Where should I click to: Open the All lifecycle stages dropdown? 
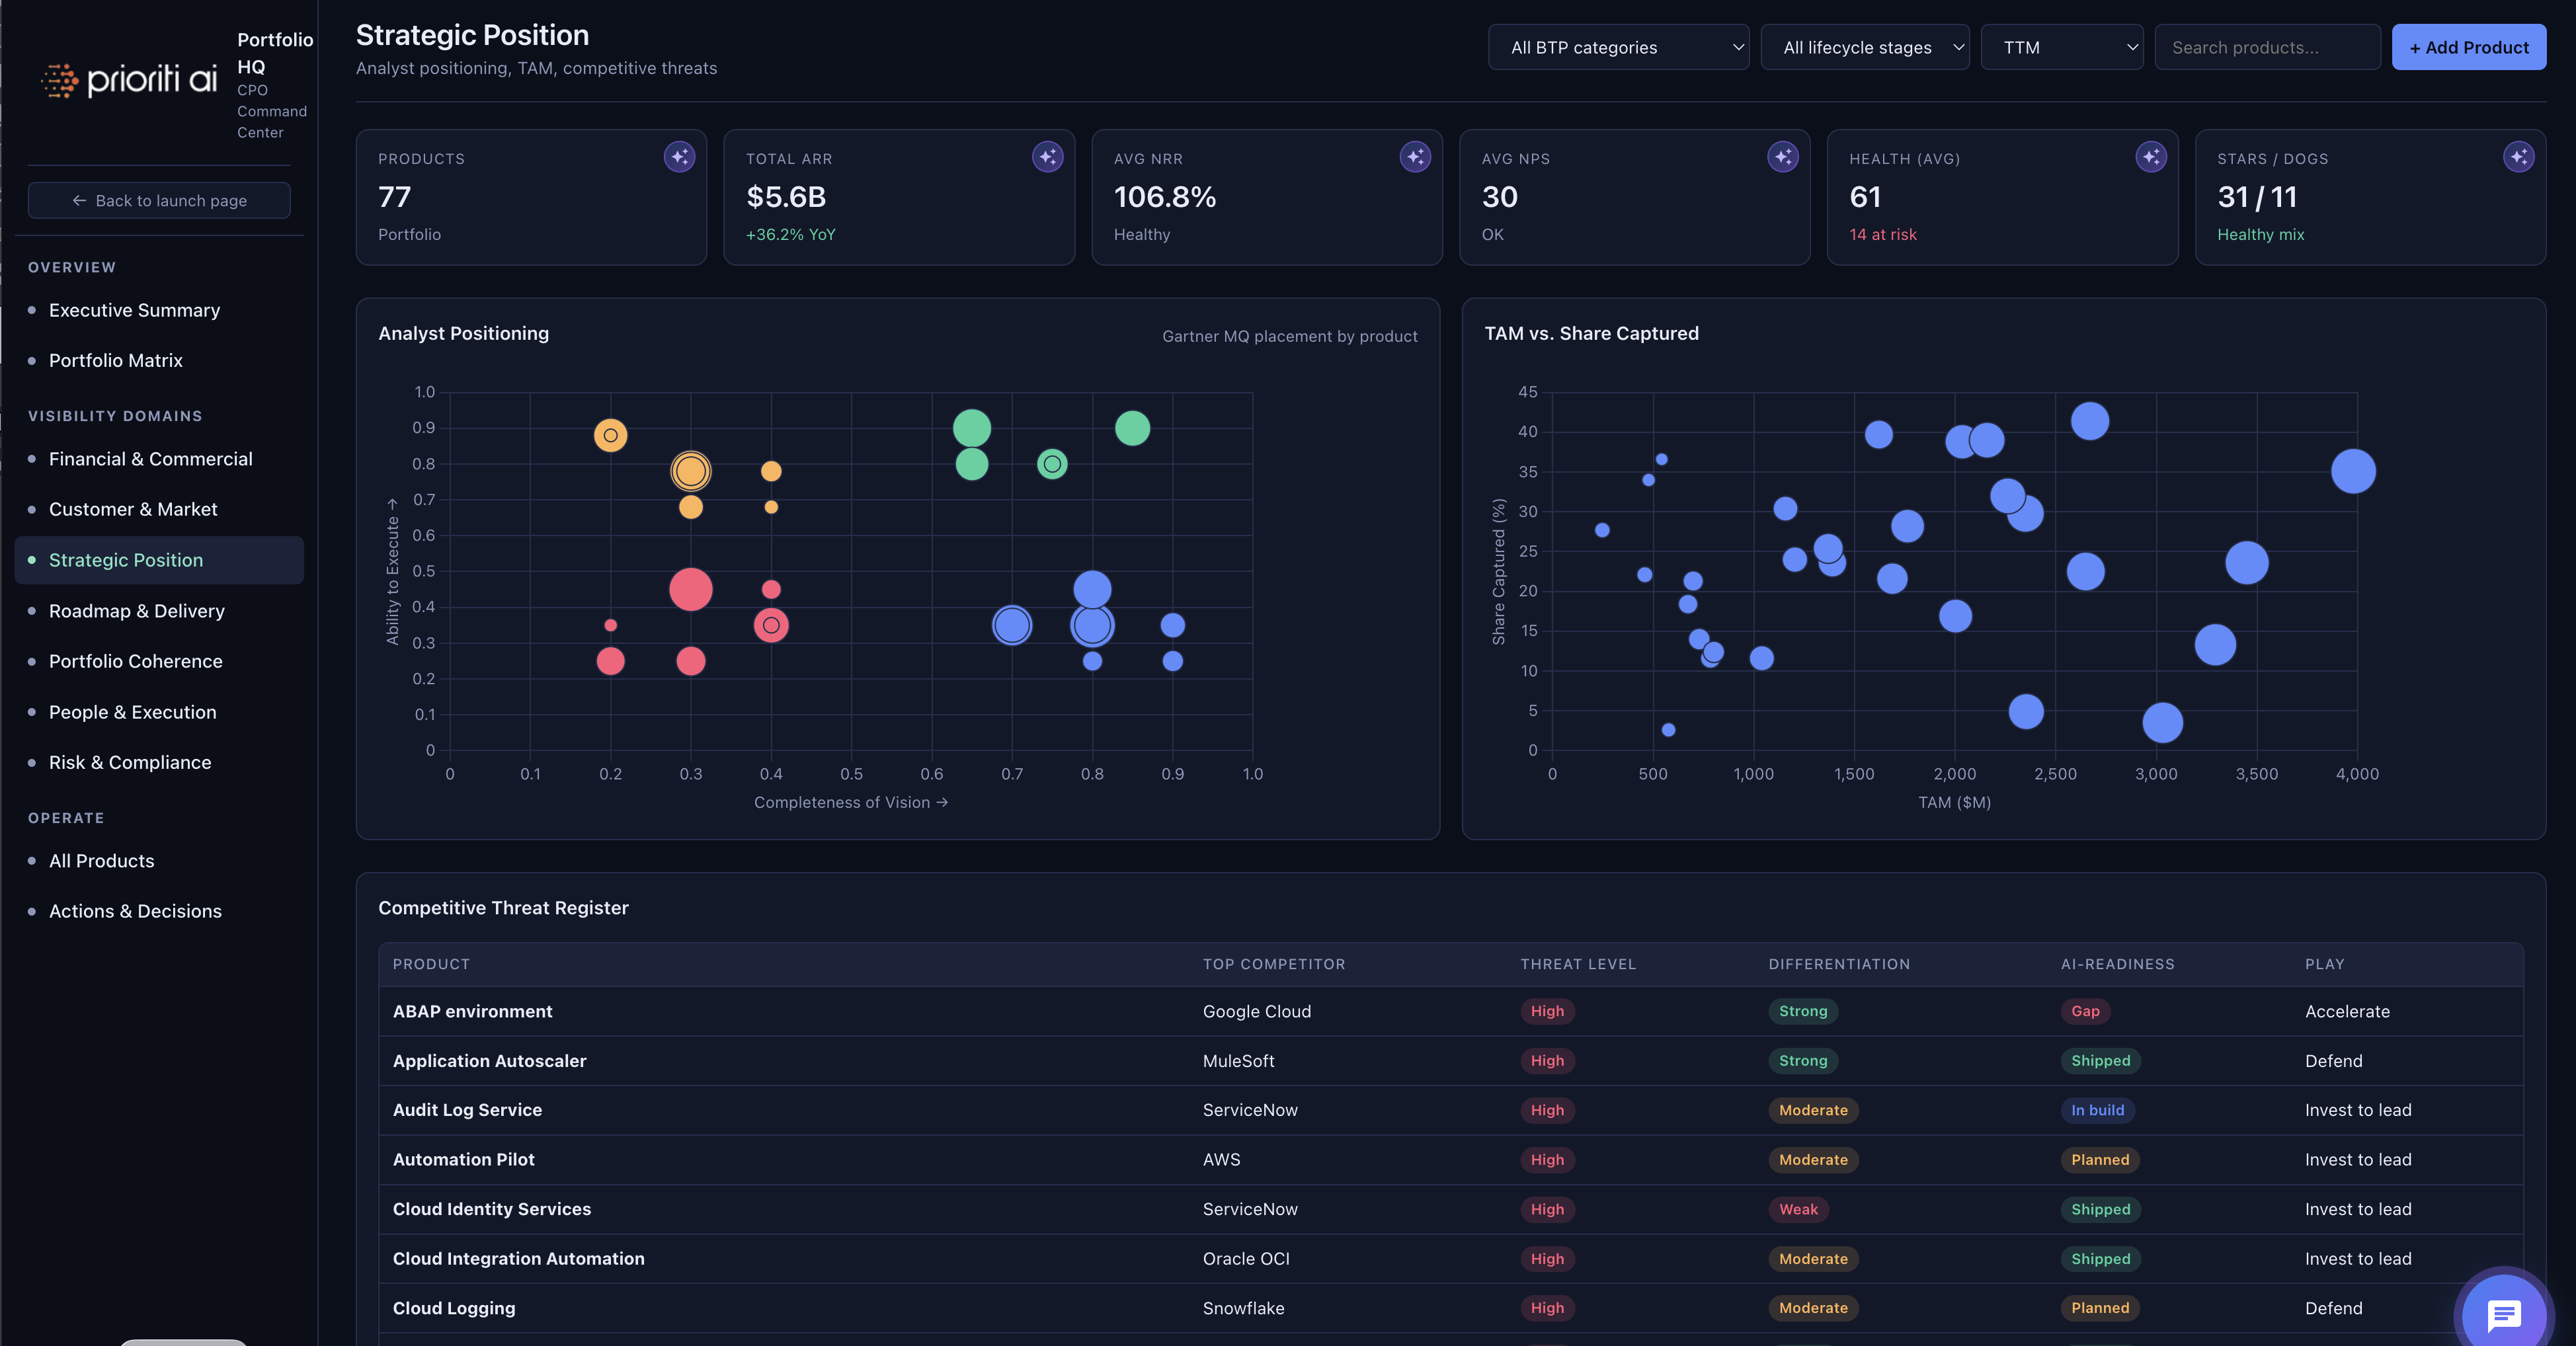(1864, 47)
